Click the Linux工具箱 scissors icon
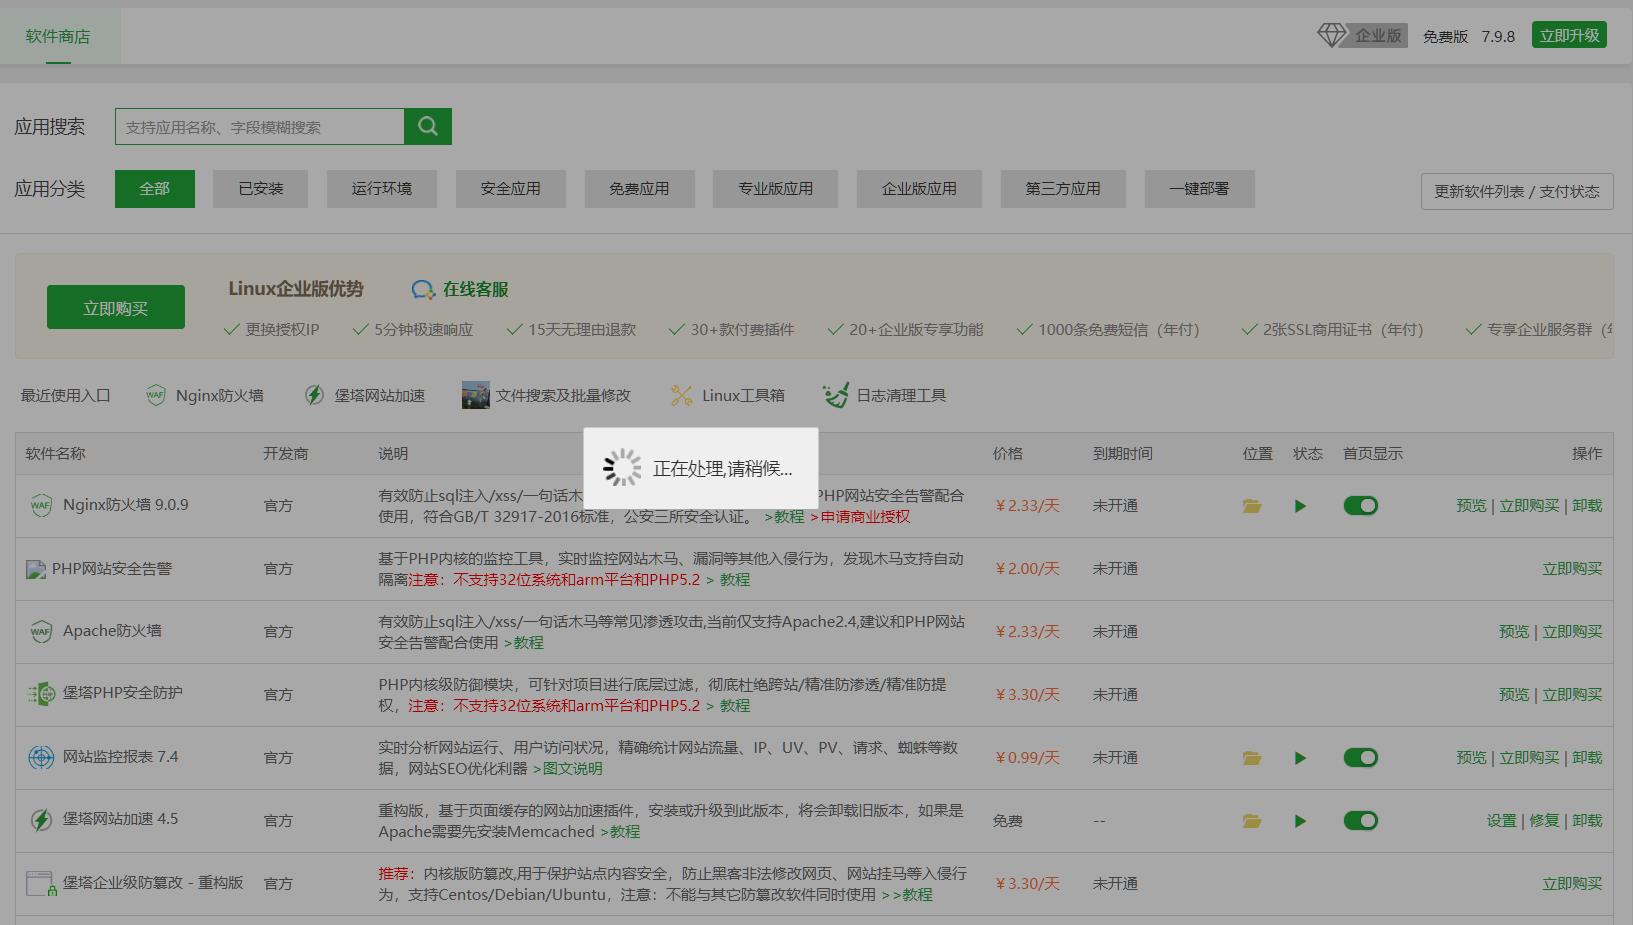The height and width of the screenshot is (925, 1633). coord(681,394)
